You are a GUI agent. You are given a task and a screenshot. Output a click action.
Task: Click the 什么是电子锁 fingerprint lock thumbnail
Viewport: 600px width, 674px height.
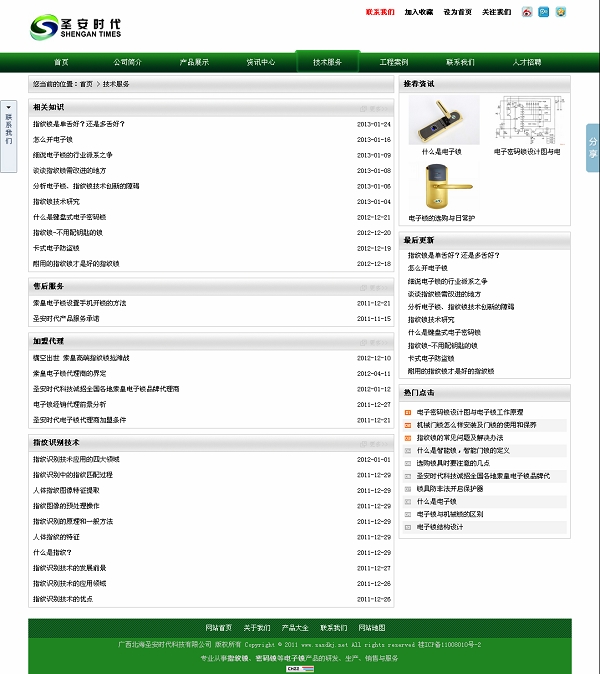(x=441, y=119)
